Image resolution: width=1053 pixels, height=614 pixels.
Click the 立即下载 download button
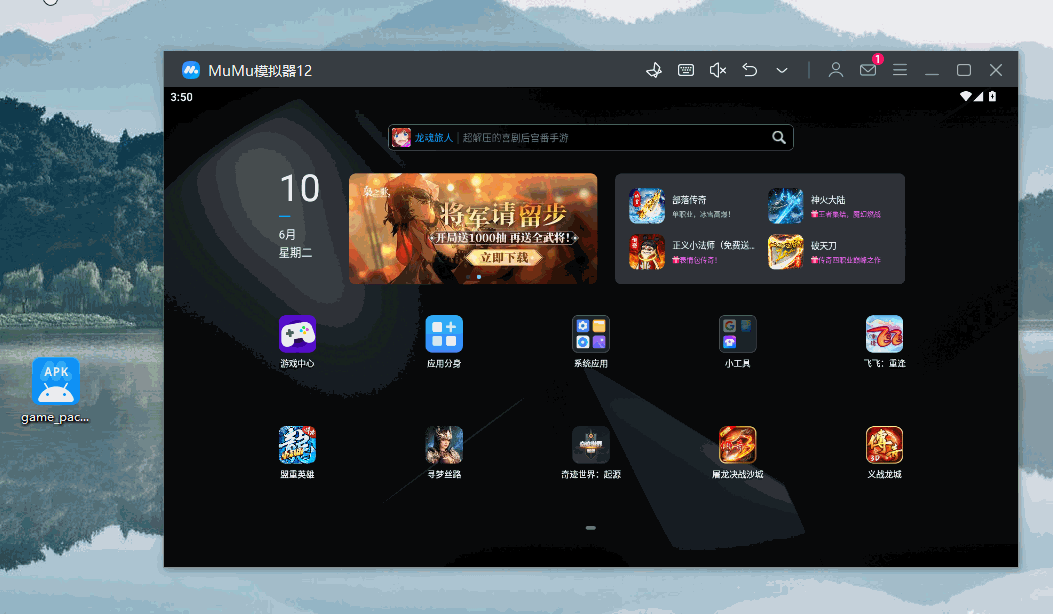[x=504, y=257]
